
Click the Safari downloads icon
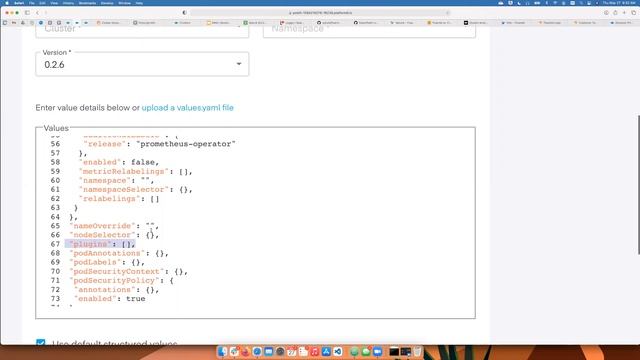[x=606, y=13]
